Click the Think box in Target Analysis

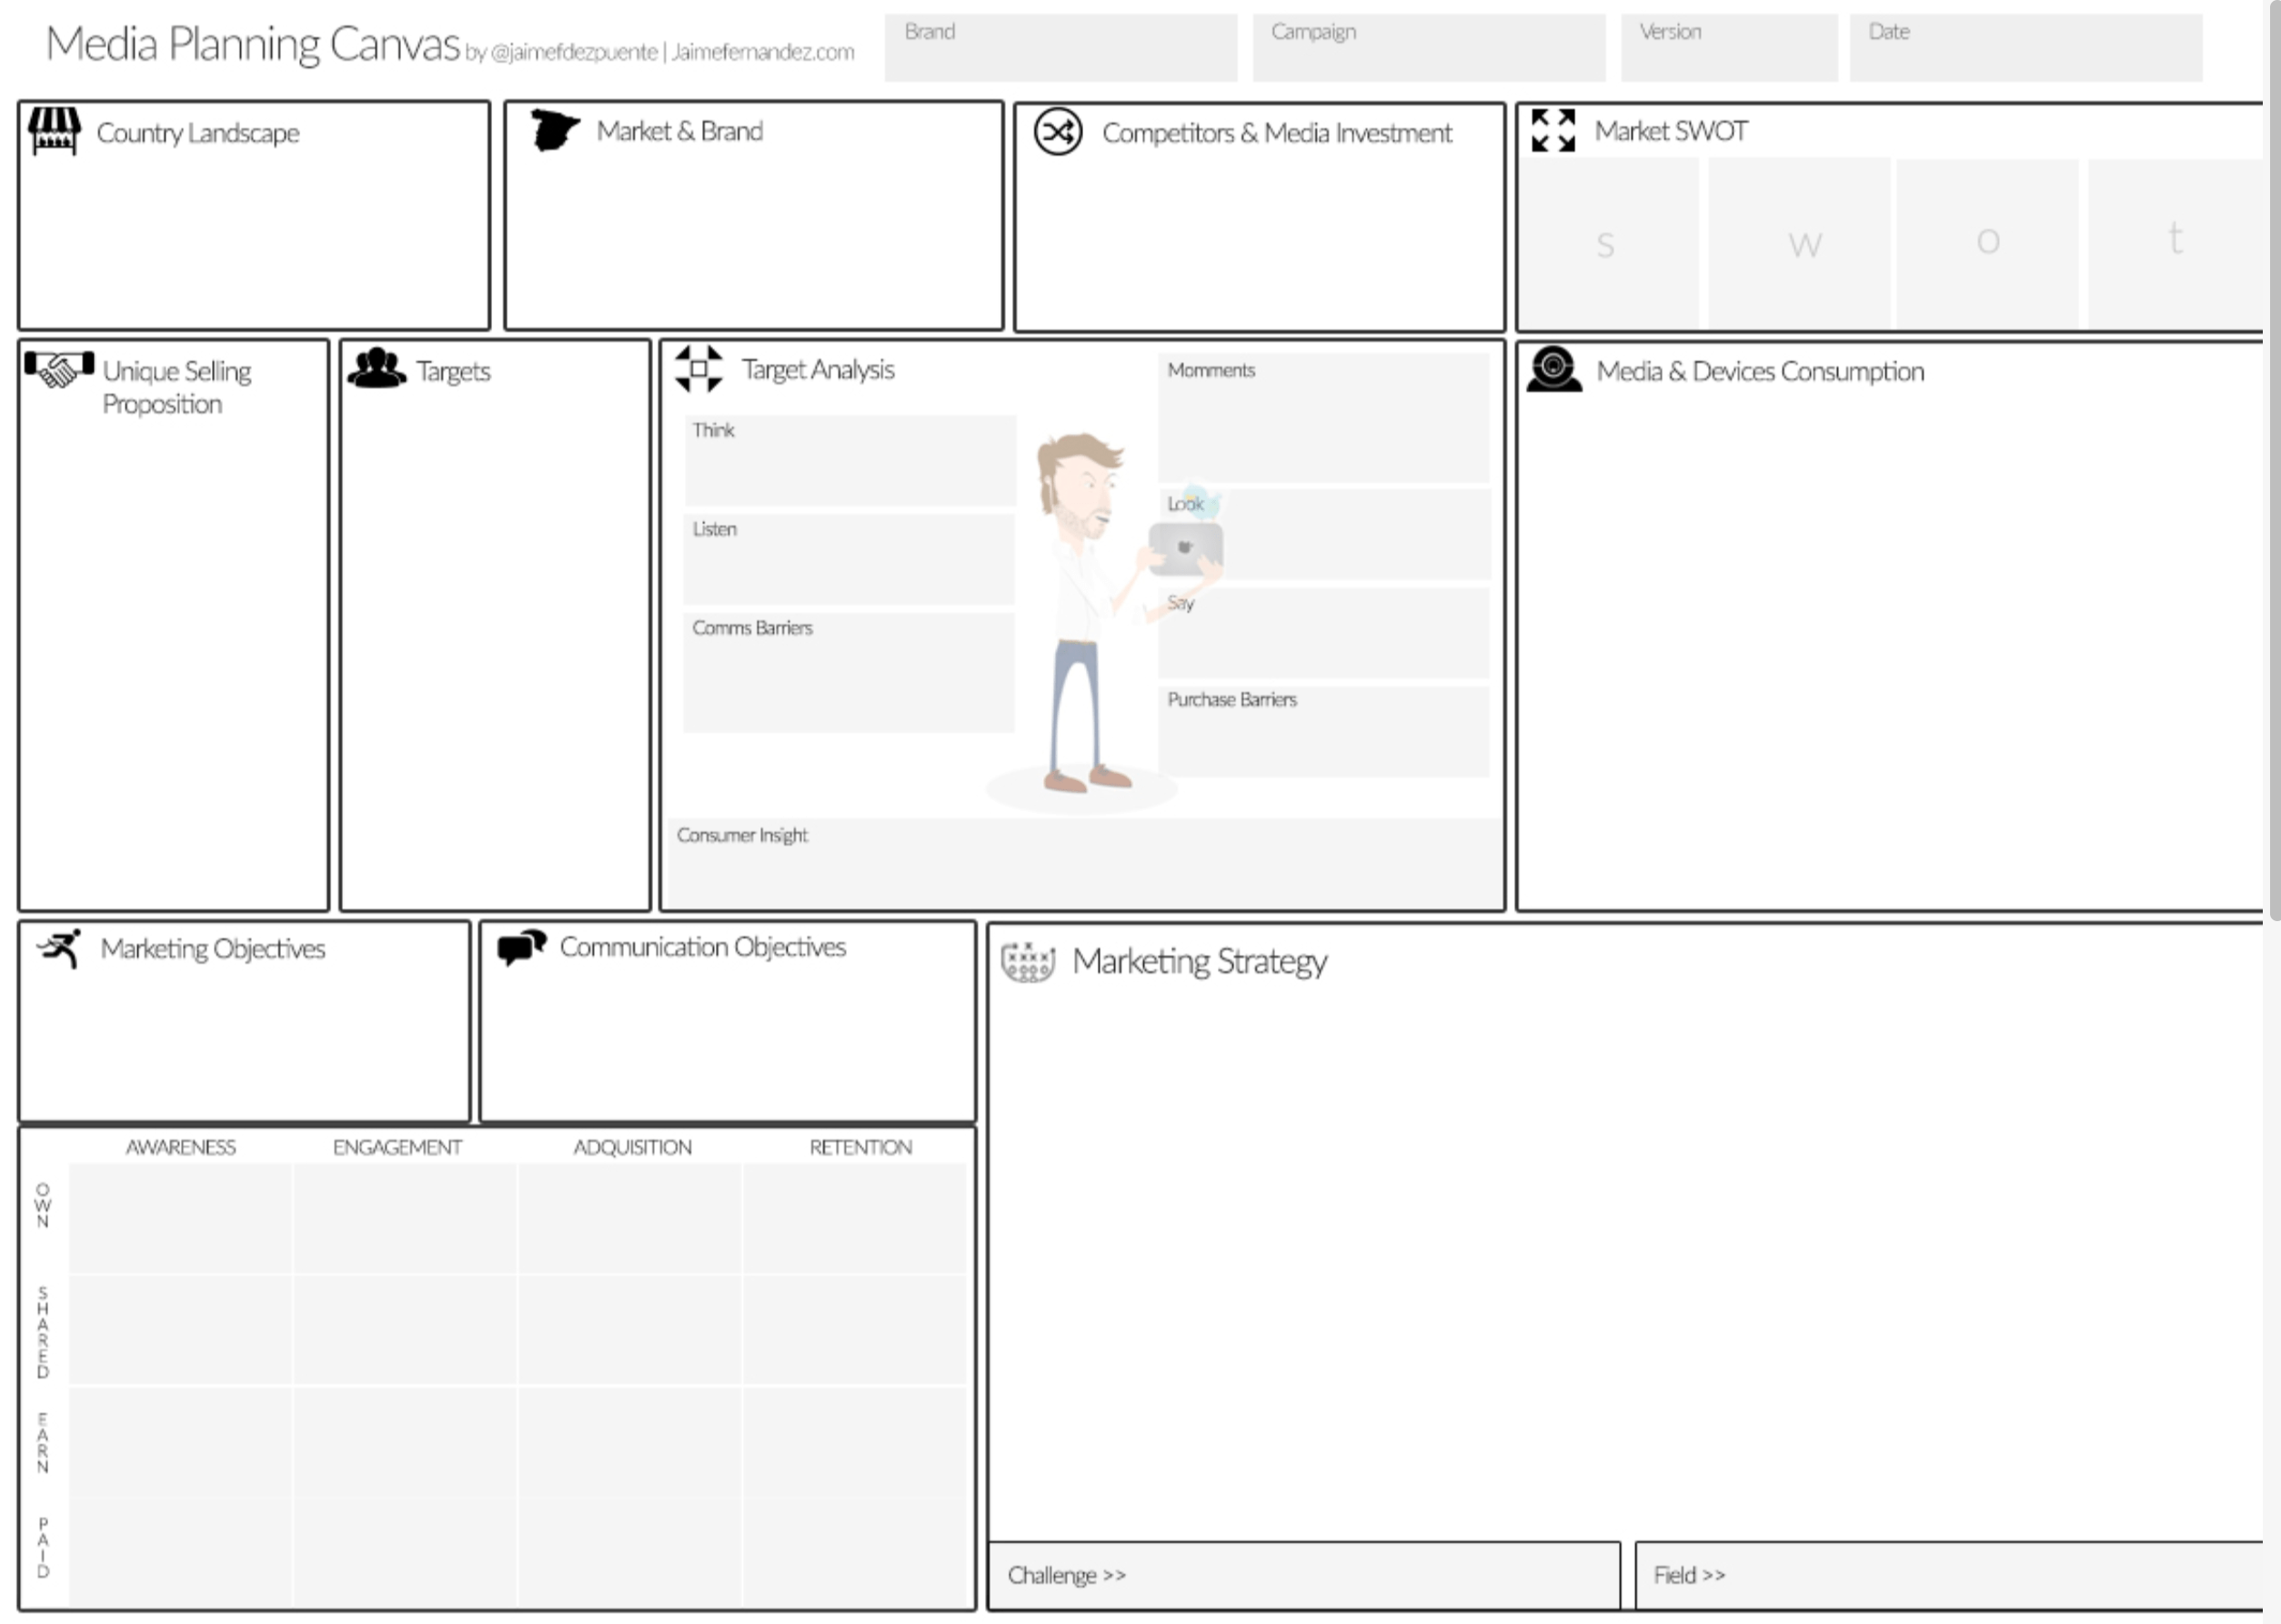pyautogui.click(x=850, y=461)
